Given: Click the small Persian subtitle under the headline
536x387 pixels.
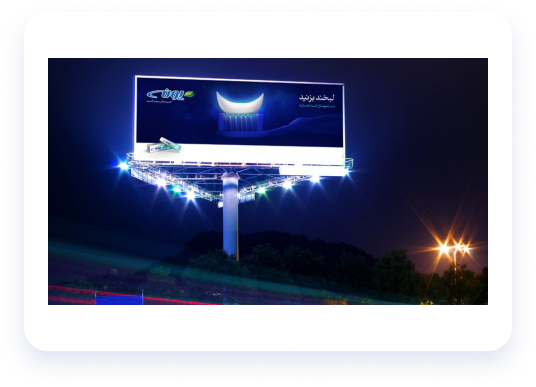Looking at the screenshot, I should point(317,106).
